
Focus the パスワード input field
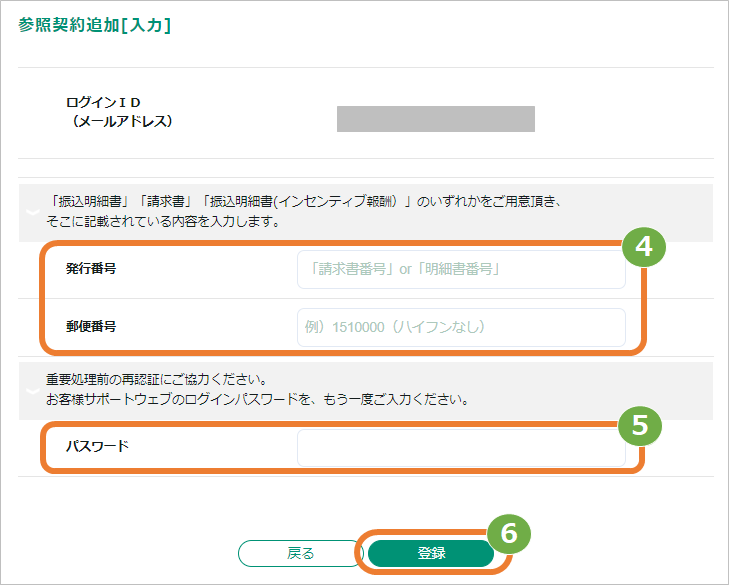tap(461, 448)
